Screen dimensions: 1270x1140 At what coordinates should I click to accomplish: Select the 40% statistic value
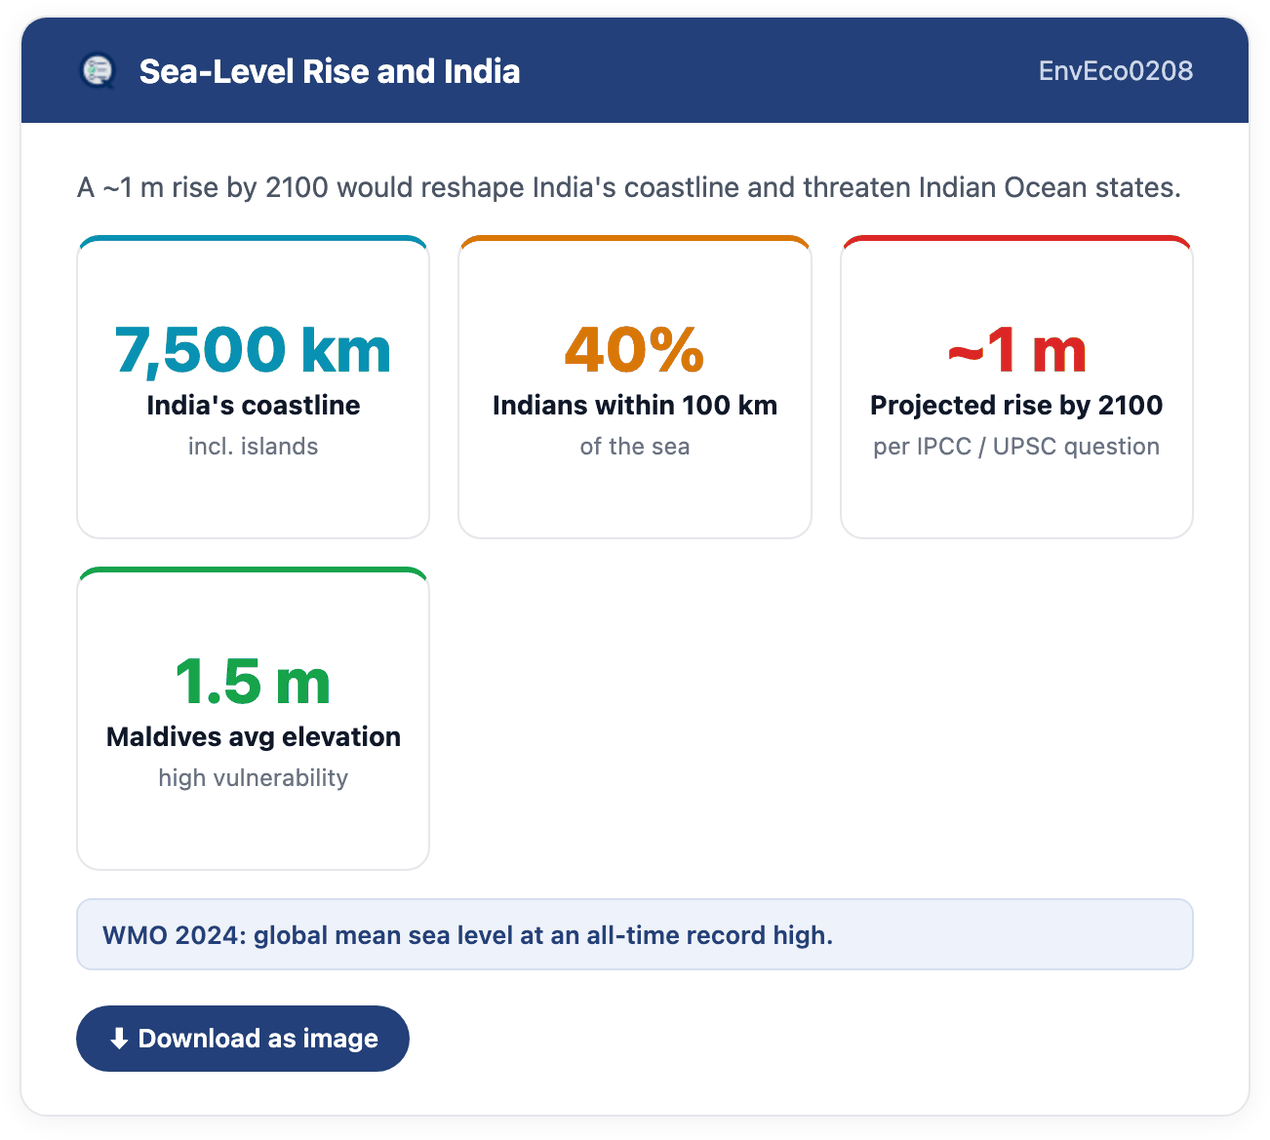(x=635, y=350)
